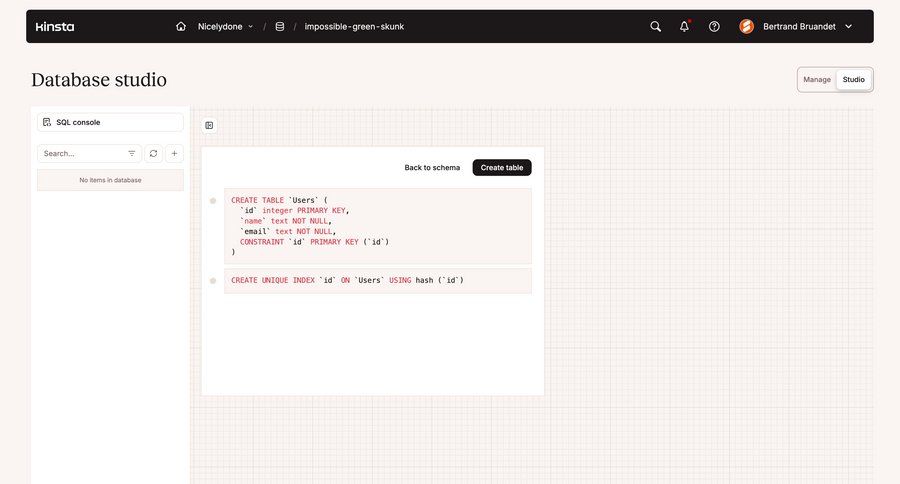Click the database icon in breadcrumb
Image resolution: width=900 pixels, height=484 pixels.
pyautogui.click(x=280, y=27)
